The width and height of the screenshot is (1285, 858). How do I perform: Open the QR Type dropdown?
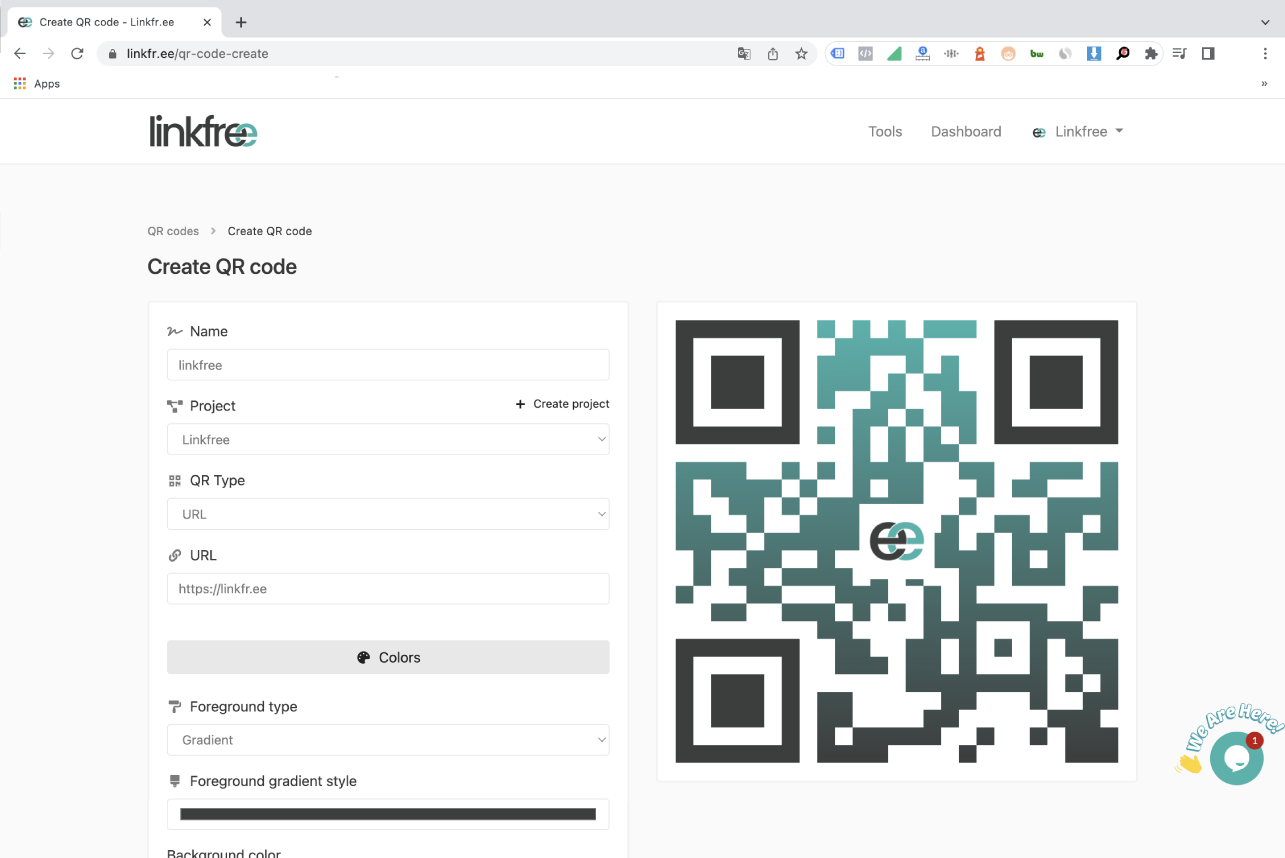click(x=388, y=514)
